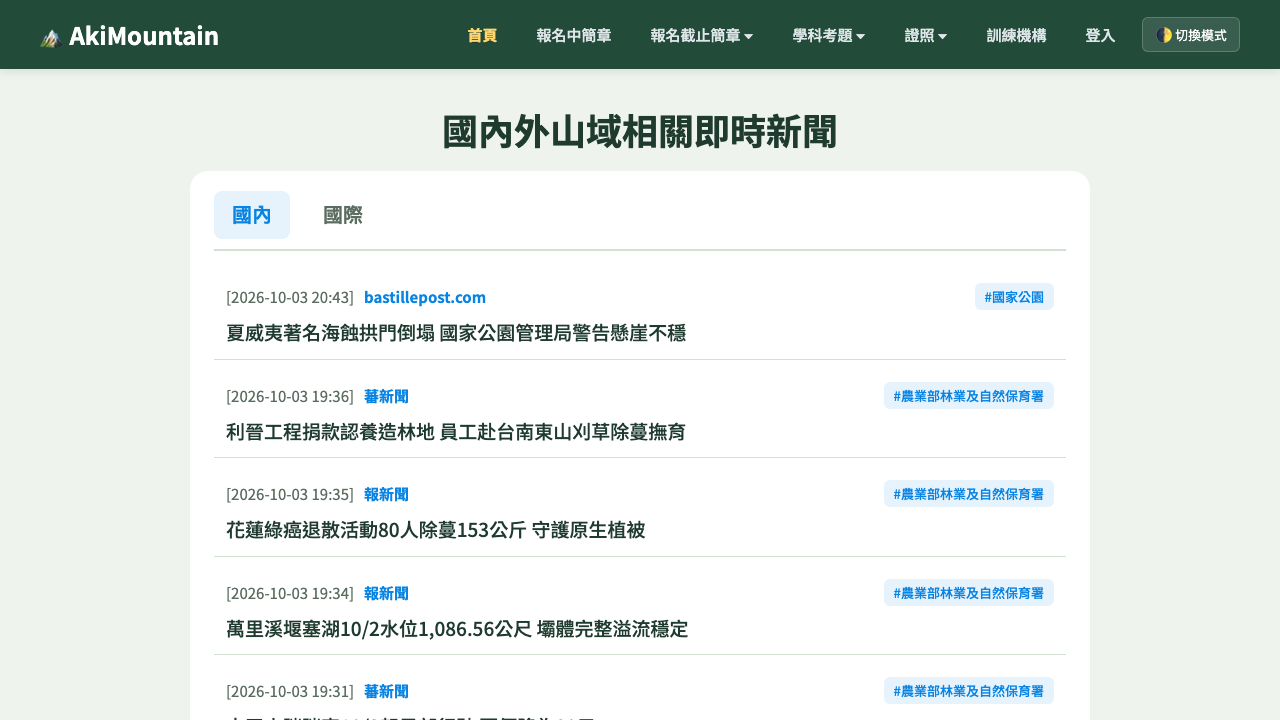The height and width of the screenshot is (720, 1280).
Task: Click 報新聞 source on the 19:35 article
Action: pyautogui.click(x=386, y=494)
